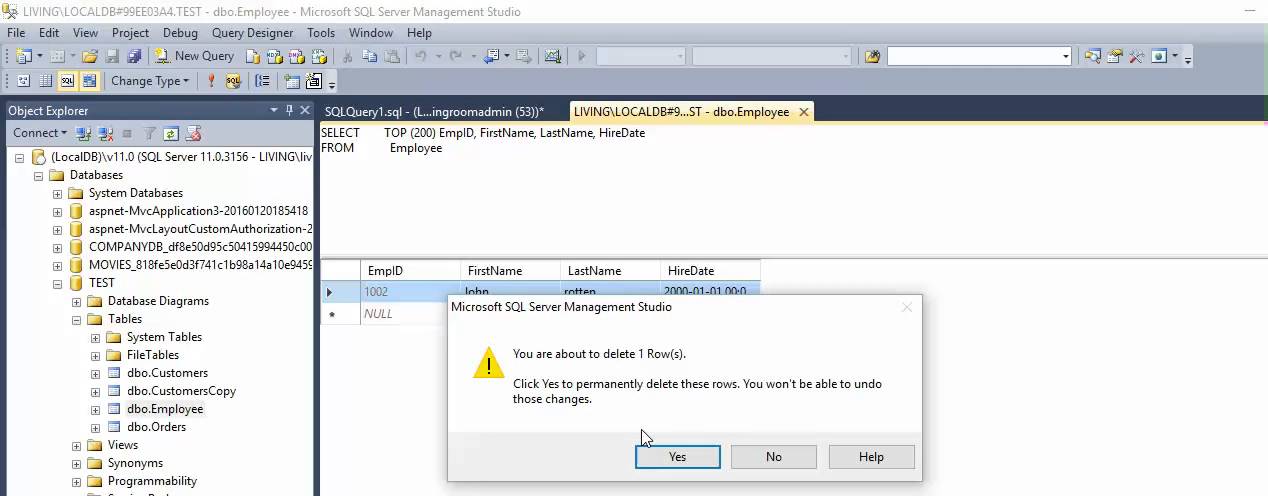Open the Change Type dropdown
This screenshot has height=496, width=1268.
pyautogui.click(x=150, y=81)
